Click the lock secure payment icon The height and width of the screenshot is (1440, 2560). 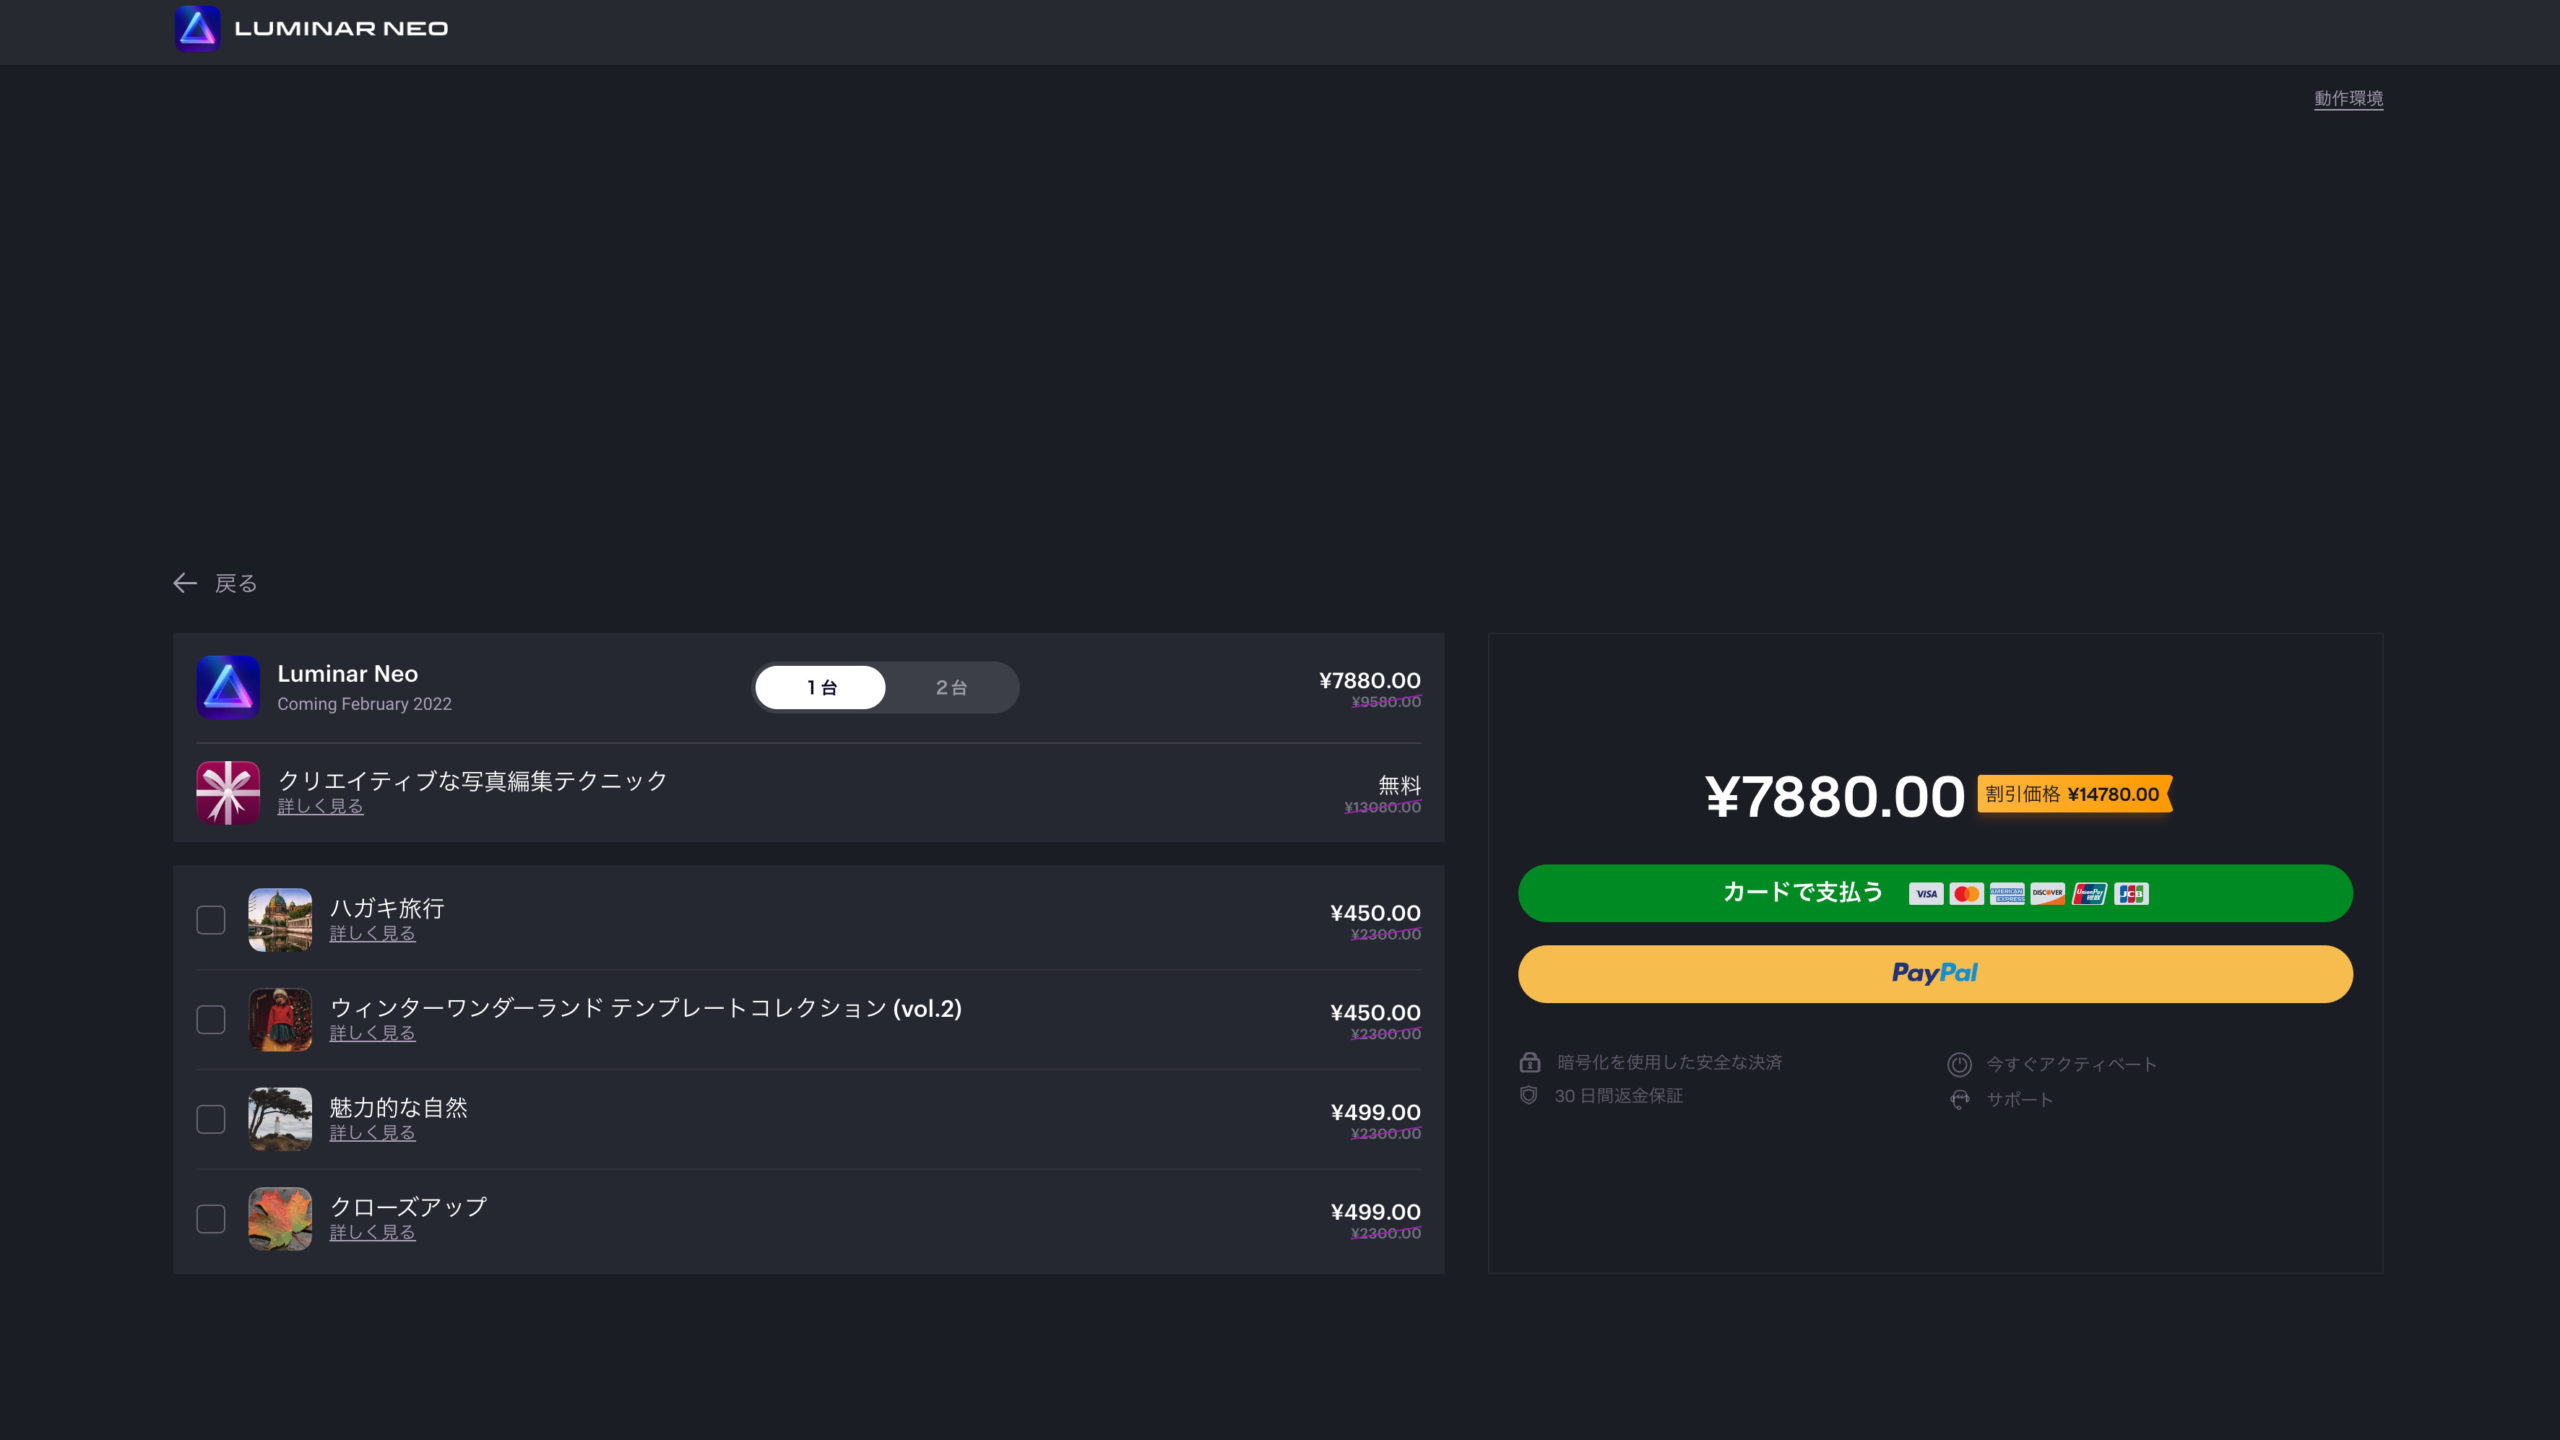(x=1530, y=1062)
